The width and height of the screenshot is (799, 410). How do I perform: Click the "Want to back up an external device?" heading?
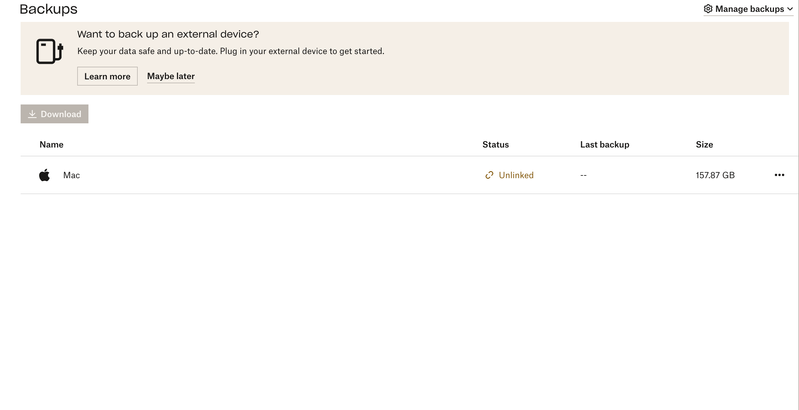[x=168, y=34]
